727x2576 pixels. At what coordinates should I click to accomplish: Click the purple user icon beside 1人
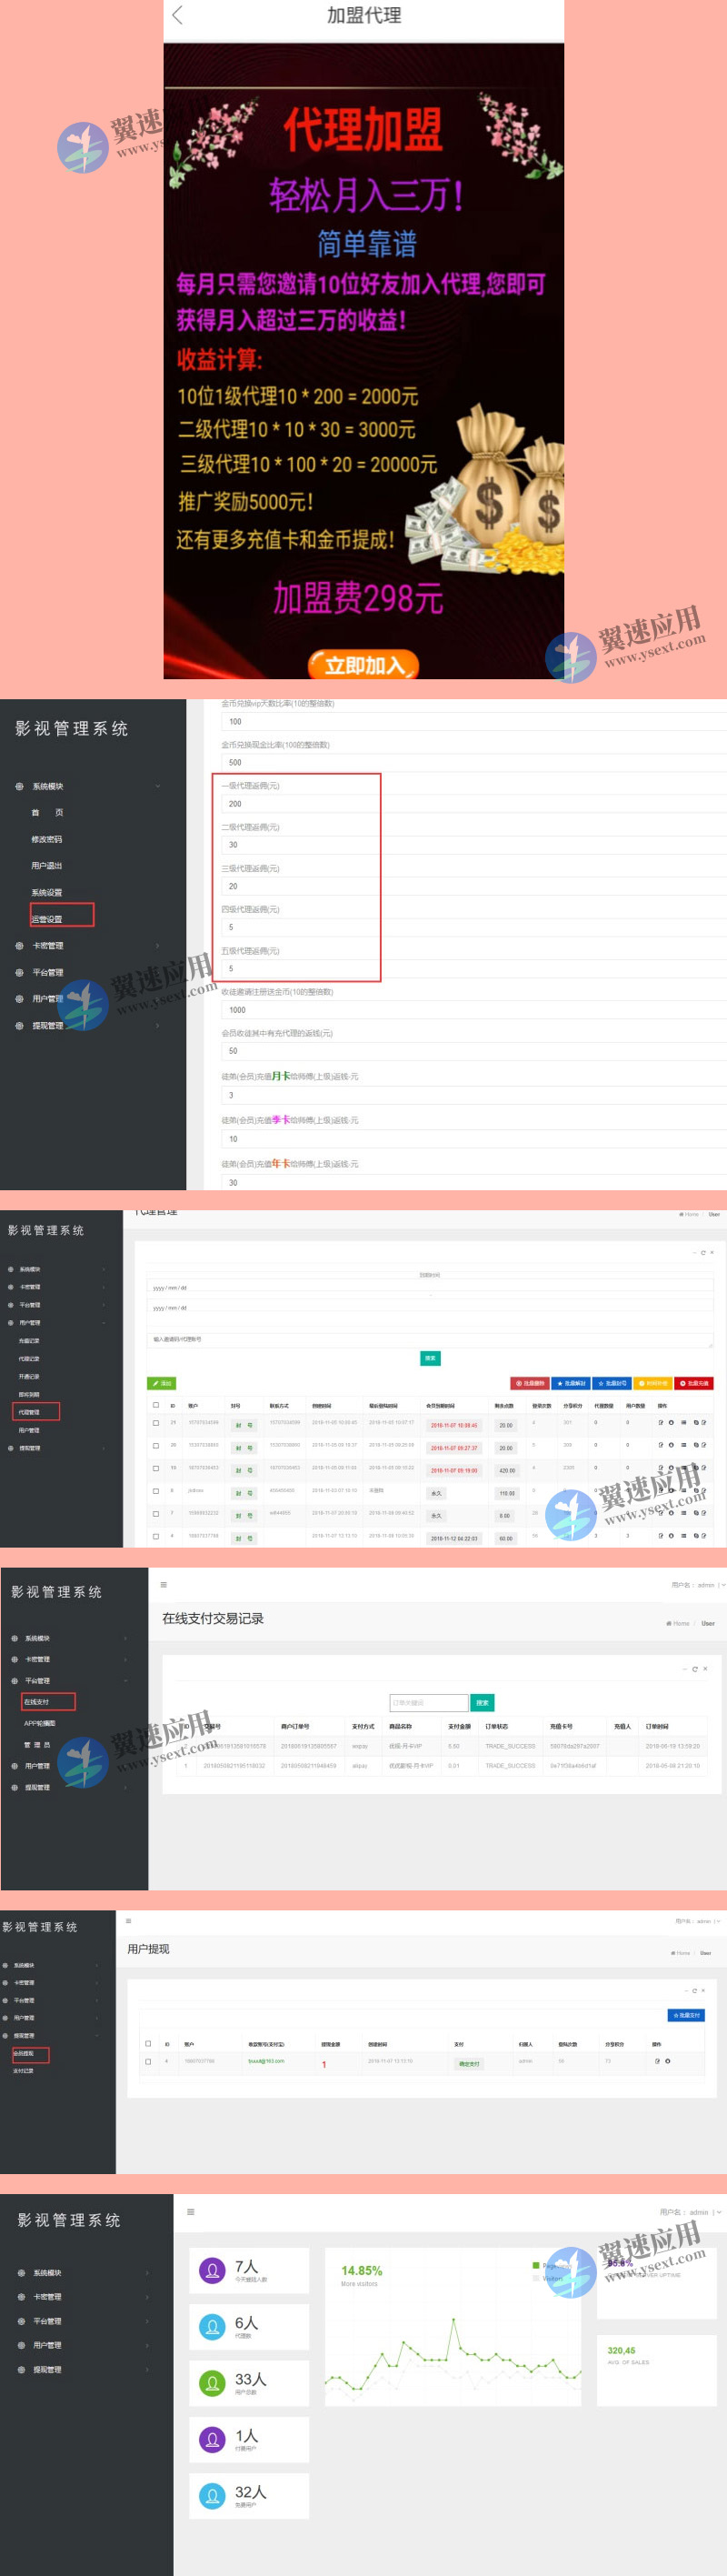tap(212, 2440)
